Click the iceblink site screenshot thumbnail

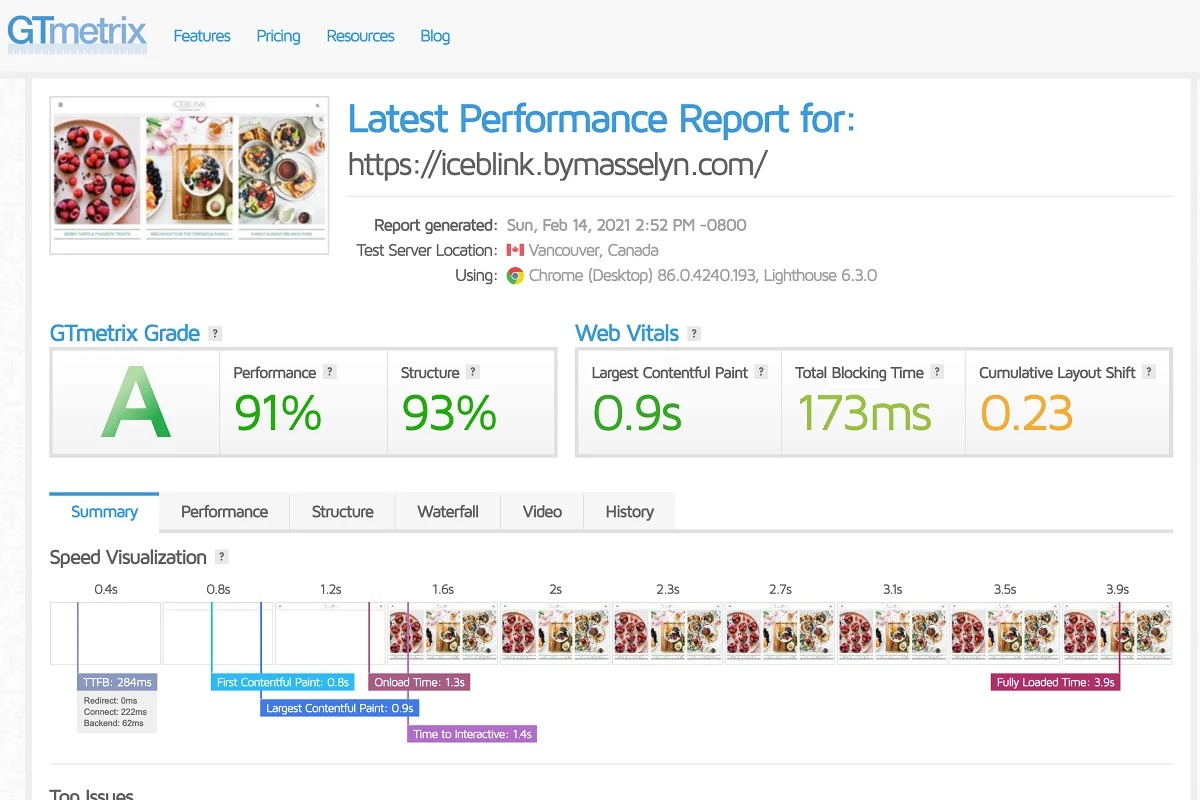[189, 175]
